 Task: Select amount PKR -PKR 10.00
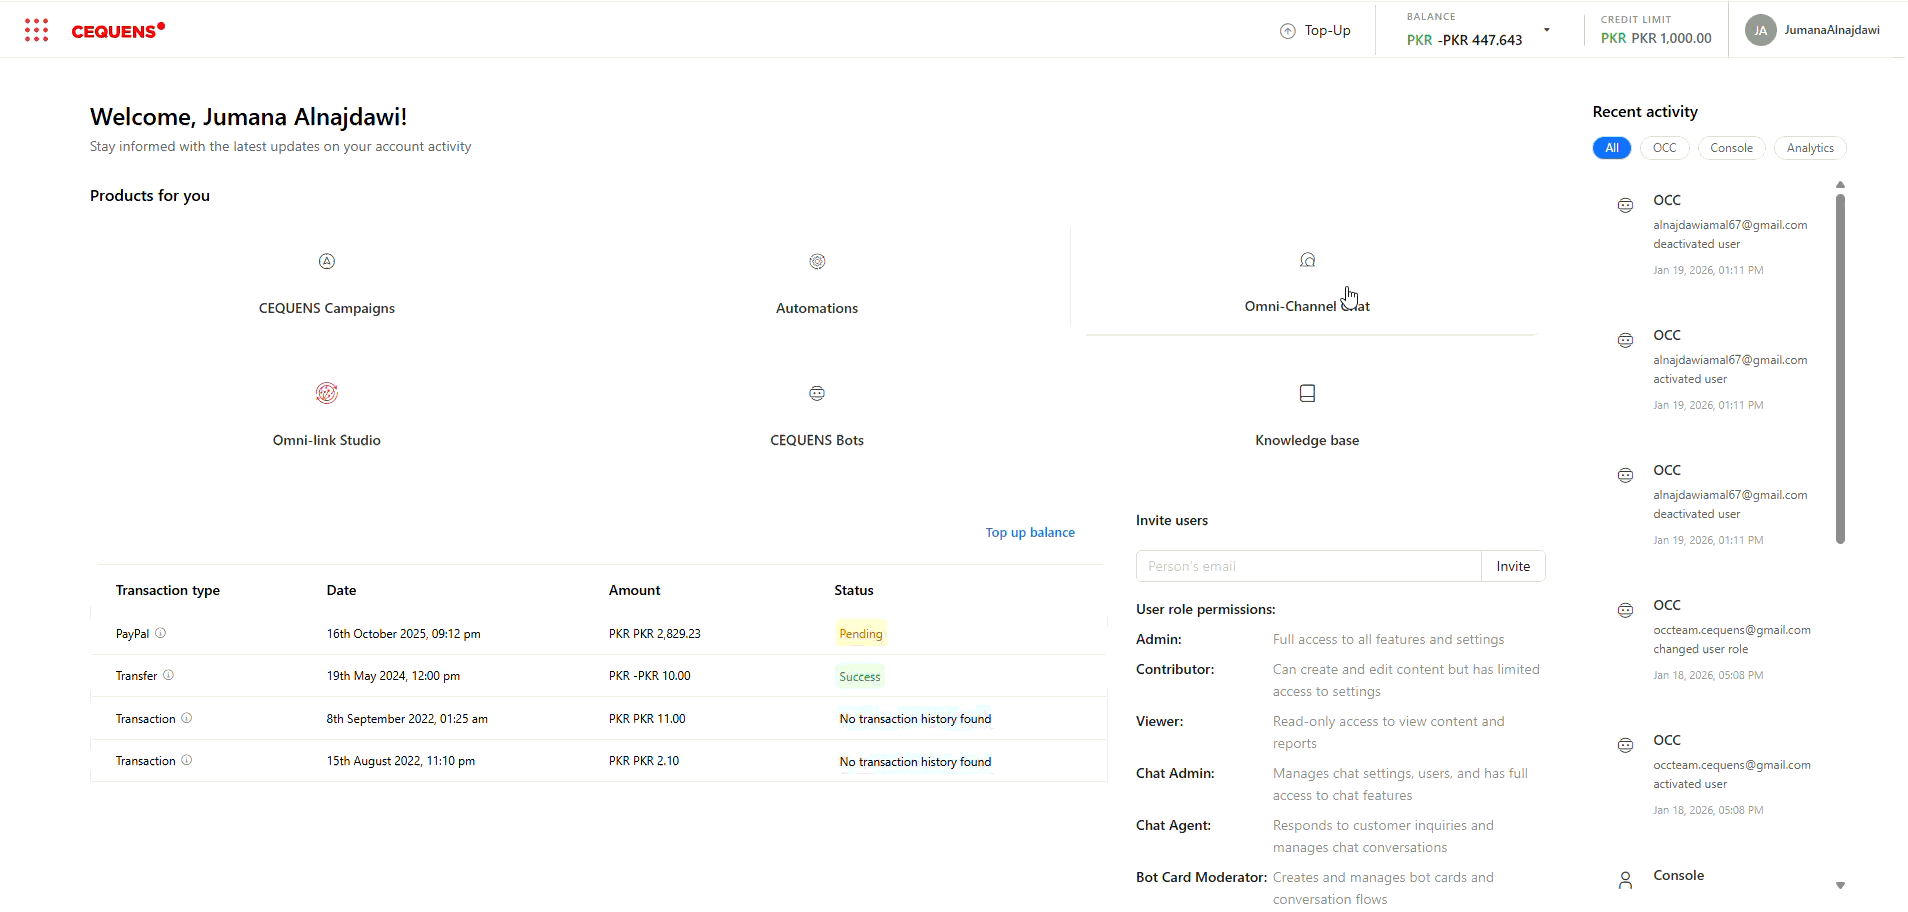click(x=650, y=676)
